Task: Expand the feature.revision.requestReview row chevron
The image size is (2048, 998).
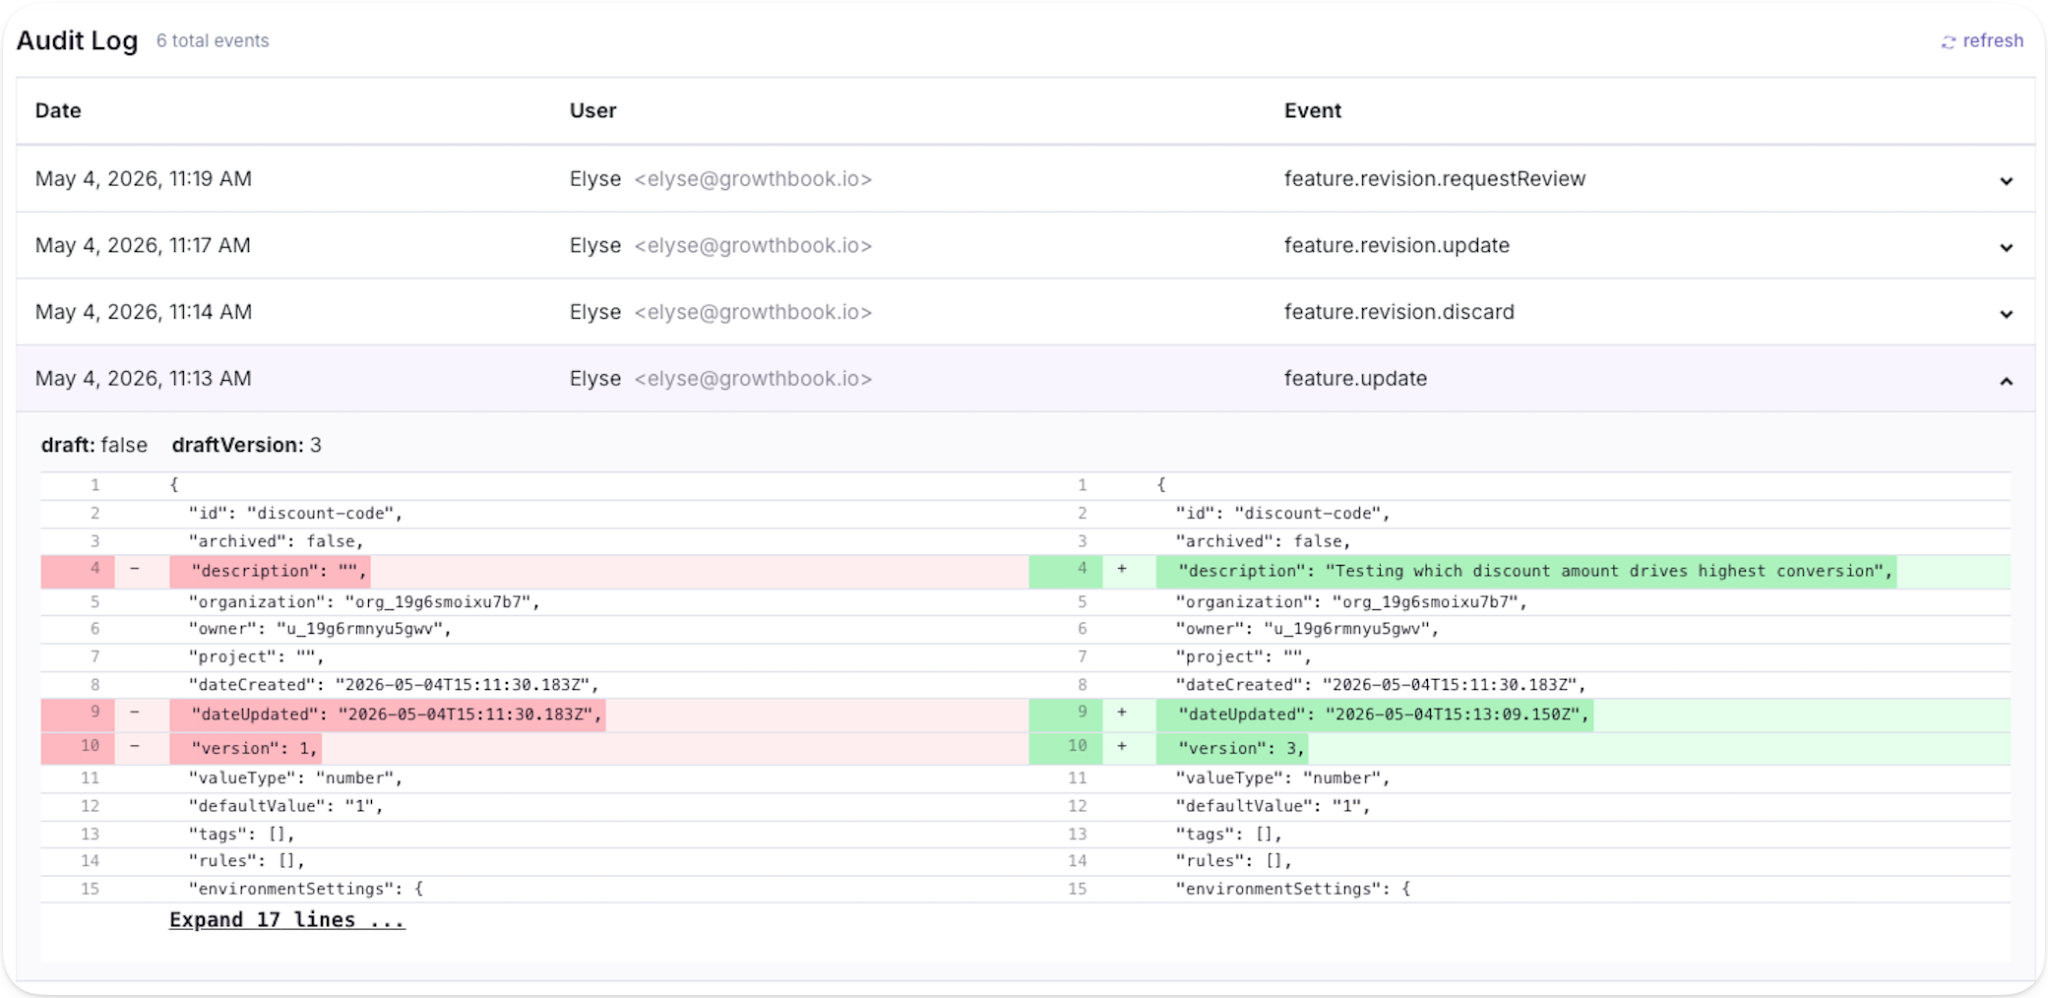Action: pos(2006,181)
